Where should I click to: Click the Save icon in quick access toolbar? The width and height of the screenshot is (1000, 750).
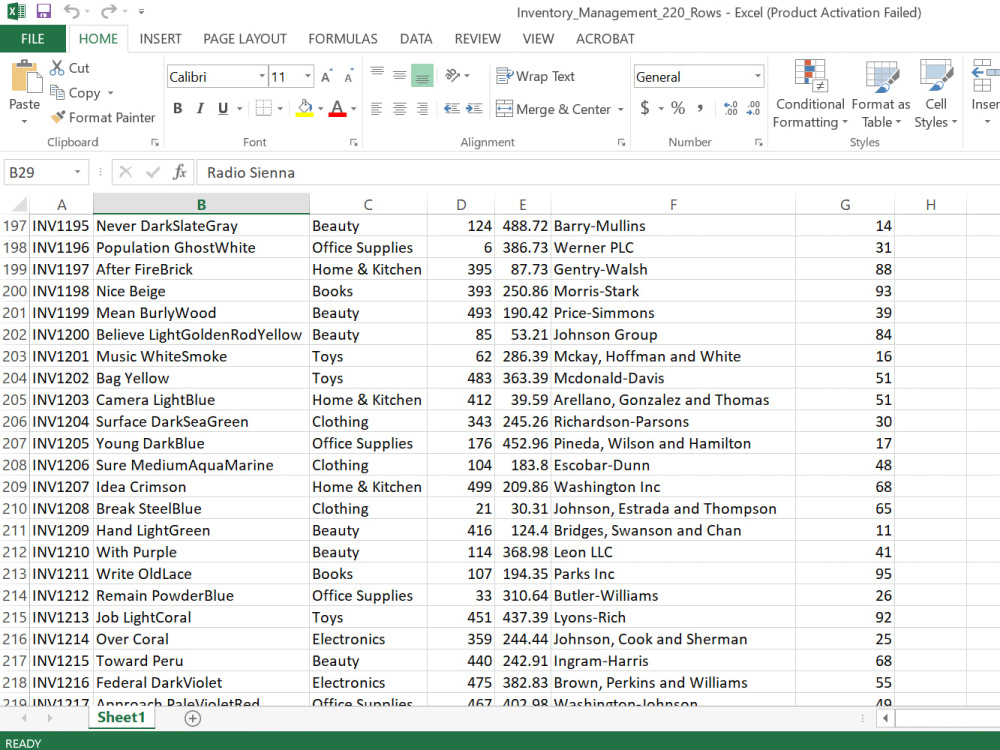point(43,11)
